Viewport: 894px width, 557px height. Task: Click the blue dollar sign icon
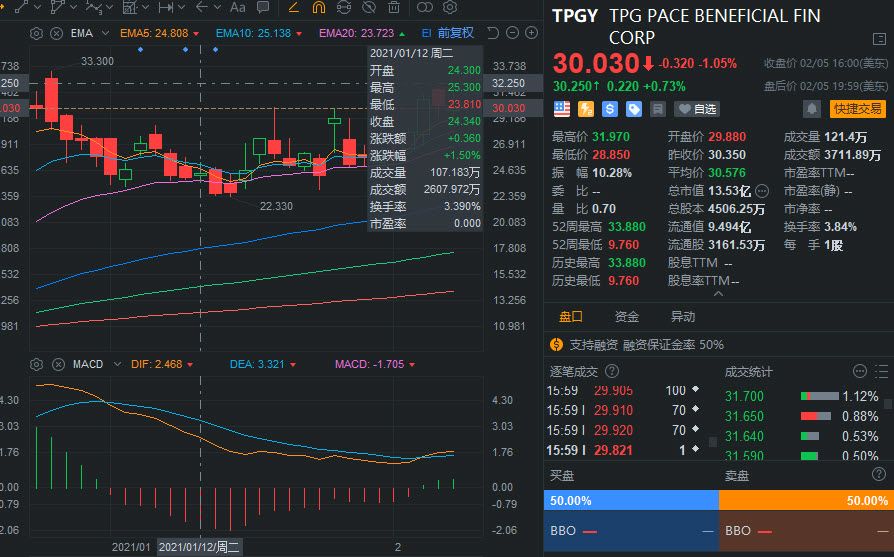[610, 109]
